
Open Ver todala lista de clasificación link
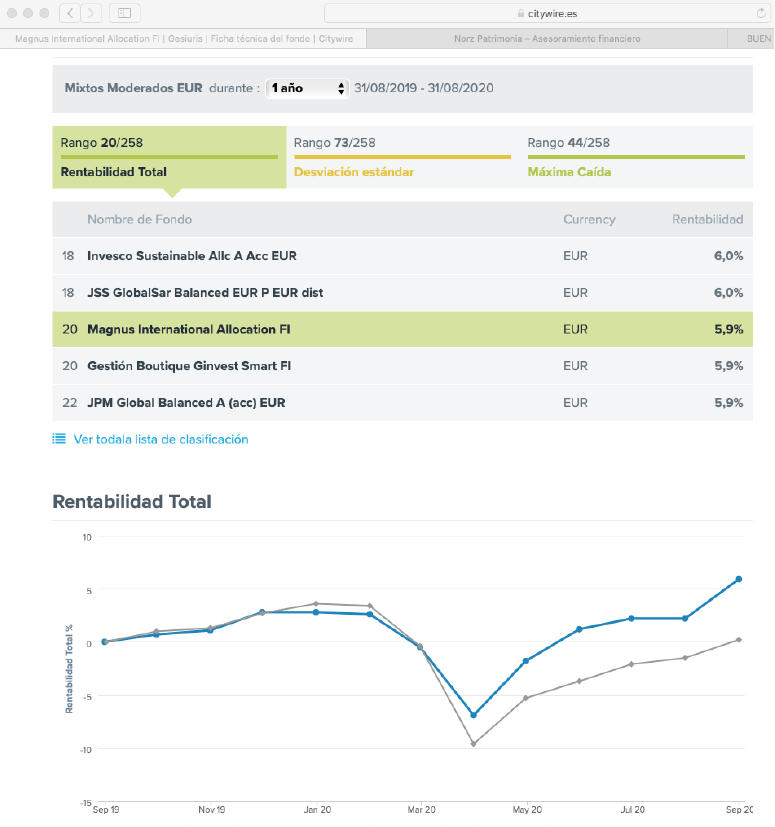pyautogui.click(x=161, y=439)
